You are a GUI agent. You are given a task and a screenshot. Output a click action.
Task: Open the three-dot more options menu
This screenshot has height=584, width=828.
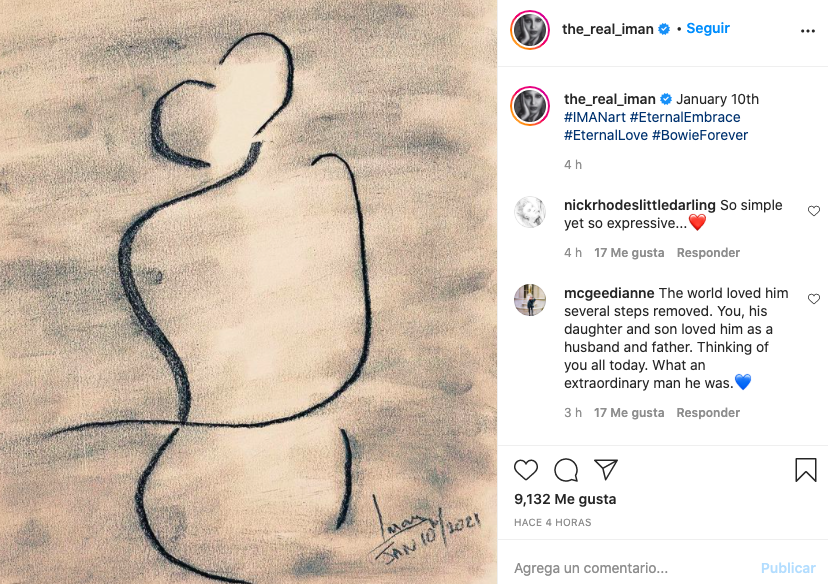pos(808,31)
